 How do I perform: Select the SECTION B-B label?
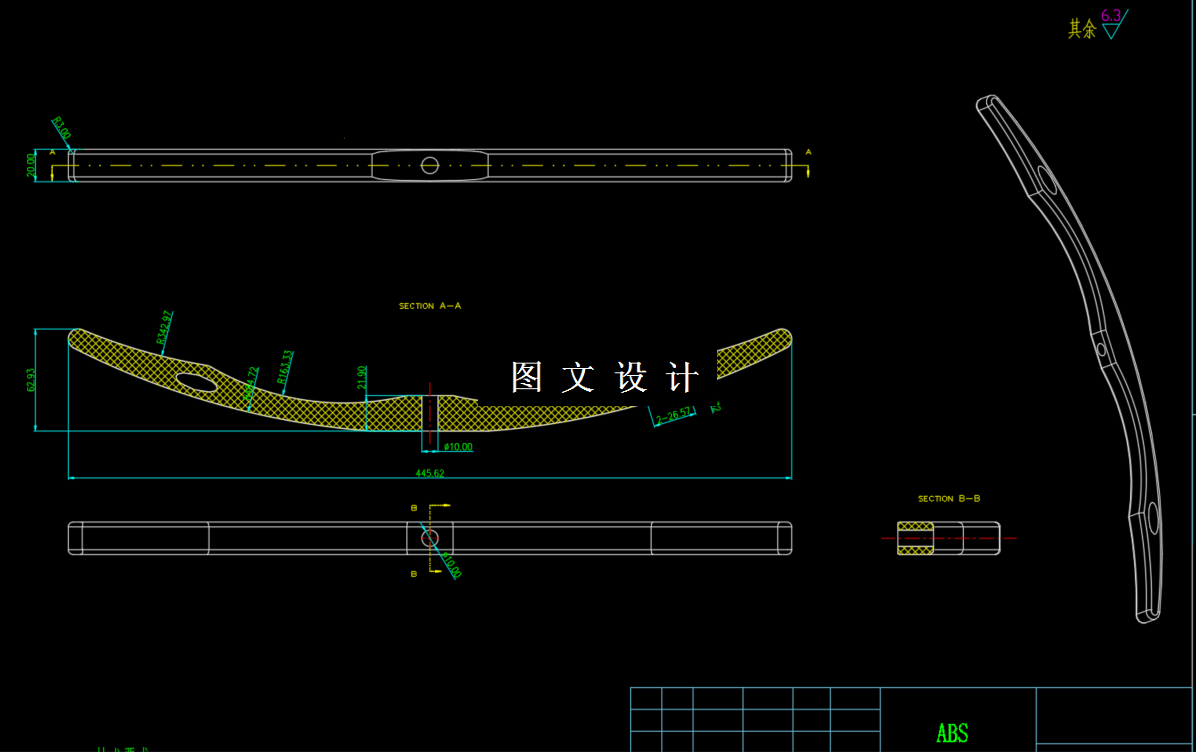point(949,499)
